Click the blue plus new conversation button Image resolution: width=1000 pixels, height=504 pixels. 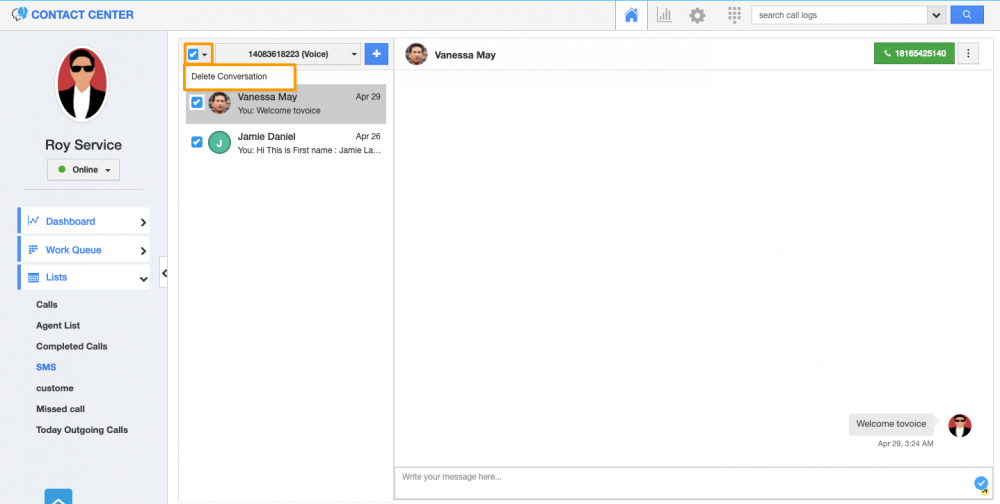pos(377,54)
